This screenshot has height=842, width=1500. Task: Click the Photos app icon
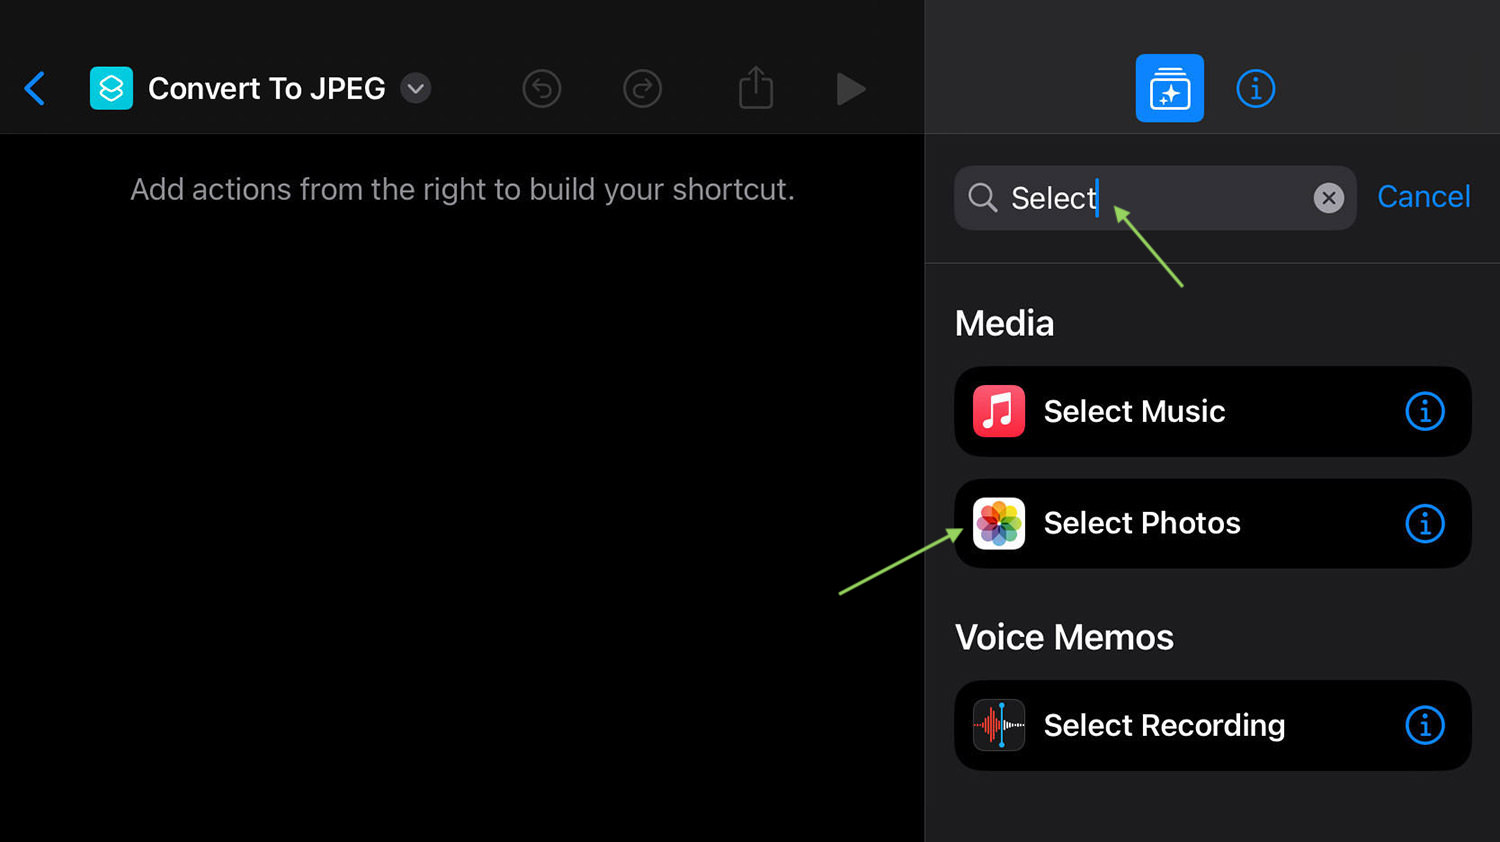pos(999,523)
